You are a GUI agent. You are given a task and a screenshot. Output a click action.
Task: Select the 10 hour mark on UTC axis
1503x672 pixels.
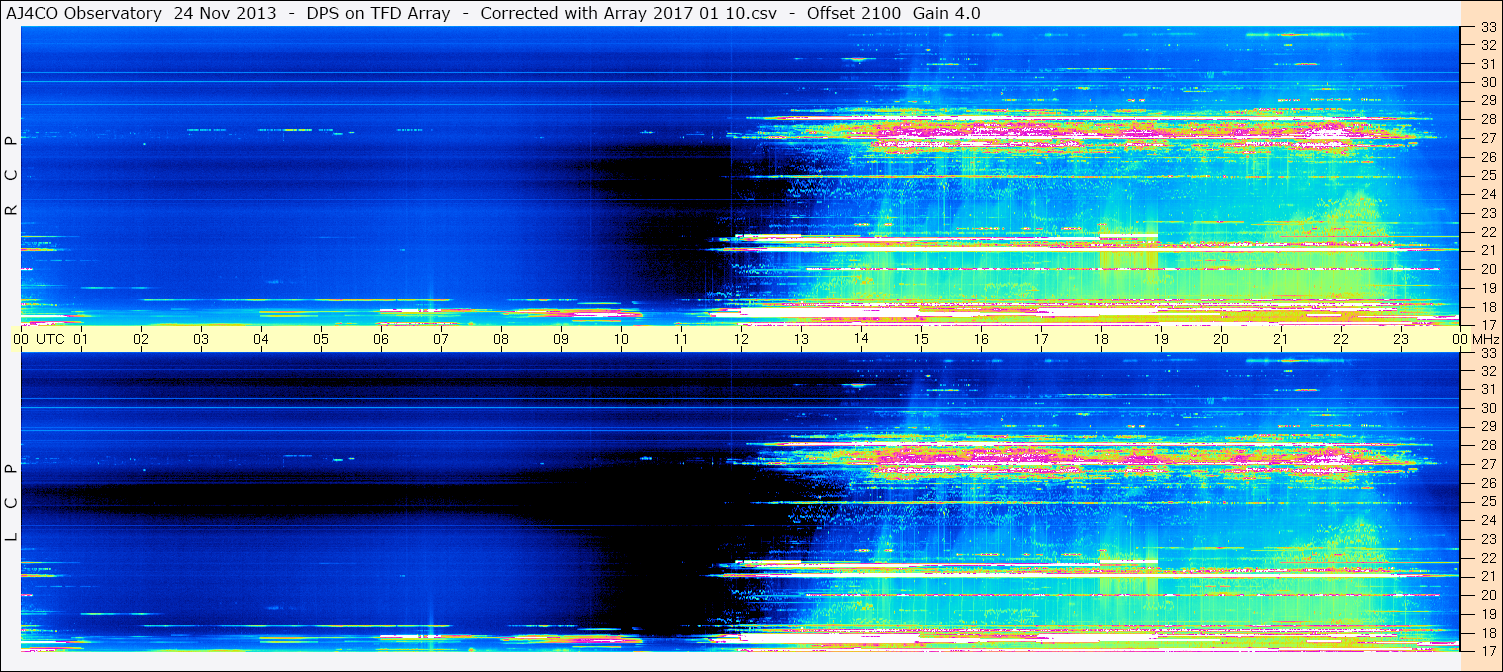621,339
